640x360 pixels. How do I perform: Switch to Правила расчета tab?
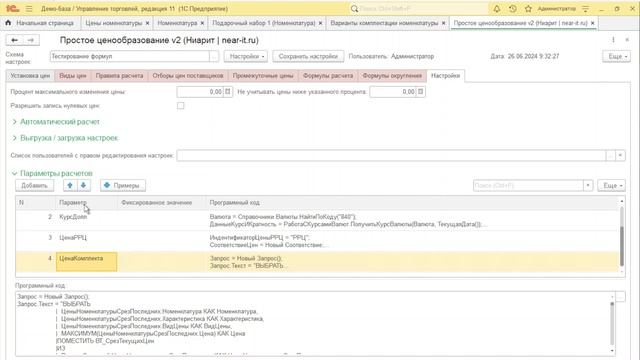pyautogui.click(x=119, y=76)
